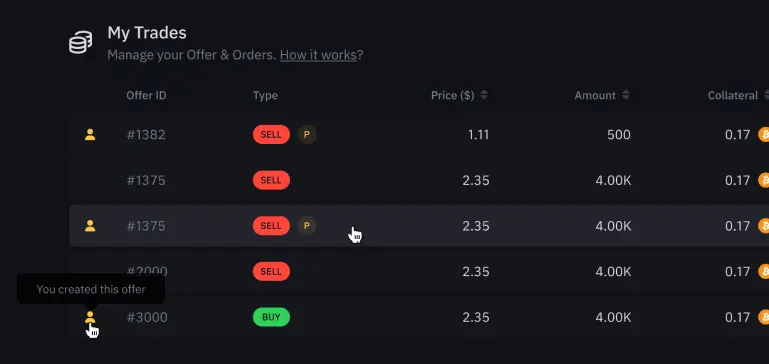The width and height of the screenshot is (769, 364).
Task: Sort table by Price ($) arrows
Action: pos(484,95)
